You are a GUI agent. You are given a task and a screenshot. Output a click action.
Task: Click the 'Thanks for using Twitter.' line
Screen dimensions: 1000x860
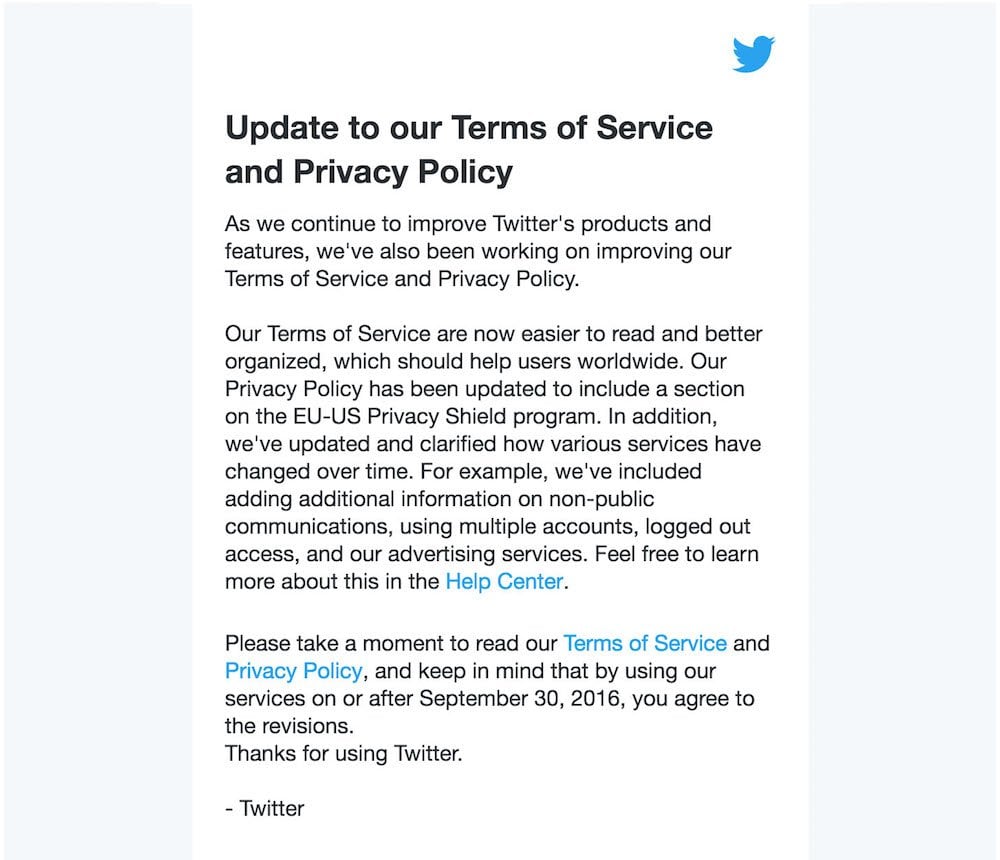343,753
